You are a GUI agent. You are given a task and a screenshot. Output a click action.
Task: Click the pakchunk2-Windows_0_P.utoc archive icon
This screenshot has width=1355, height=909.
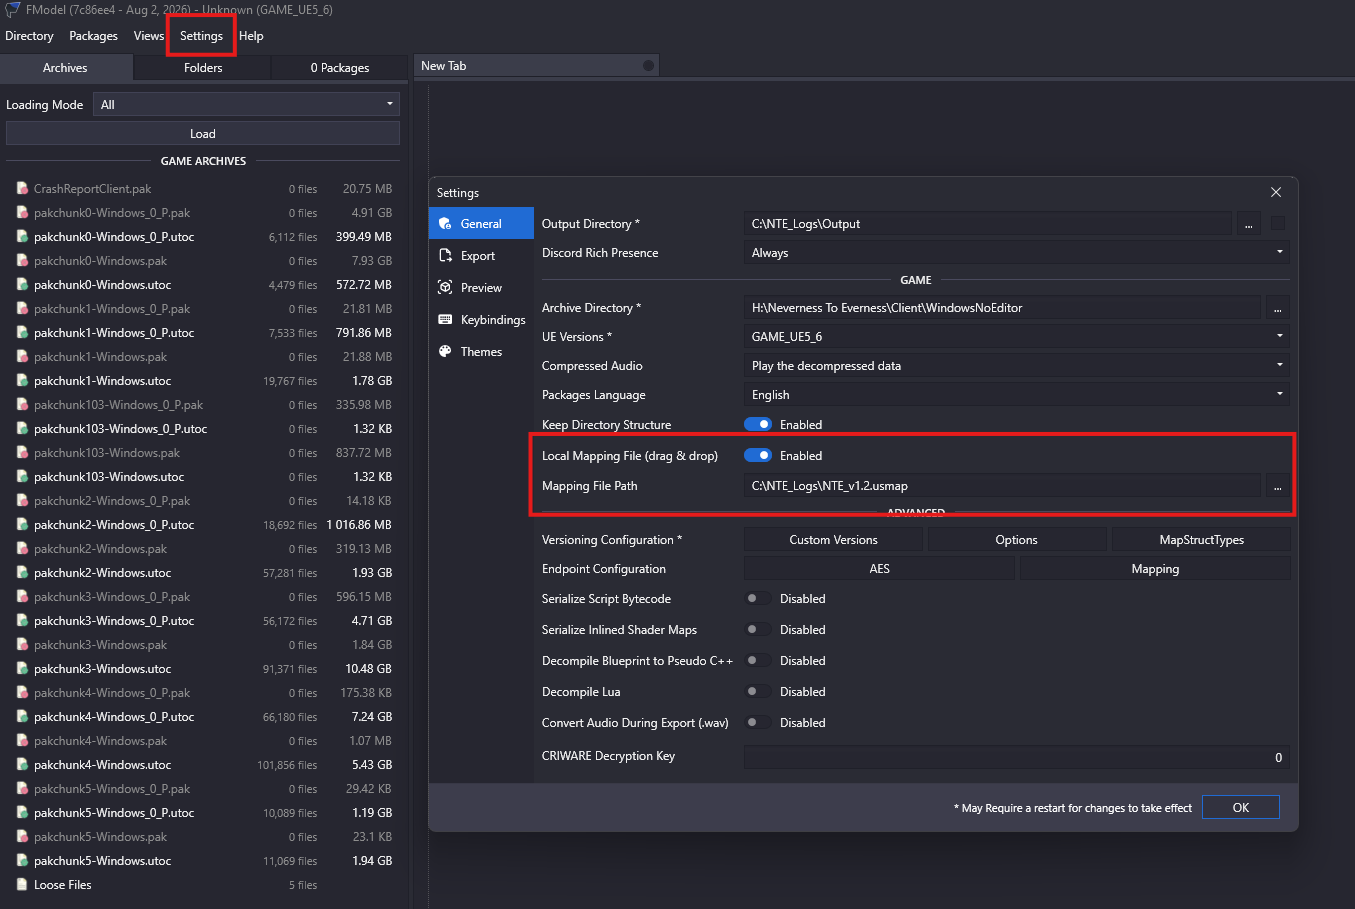point(22,525)
